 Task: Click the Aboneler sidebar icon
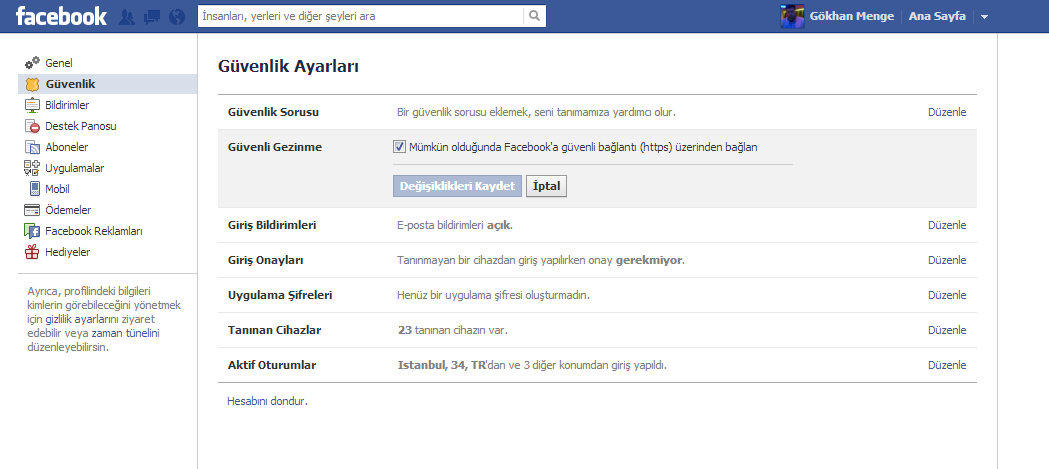tap(32, 147)
